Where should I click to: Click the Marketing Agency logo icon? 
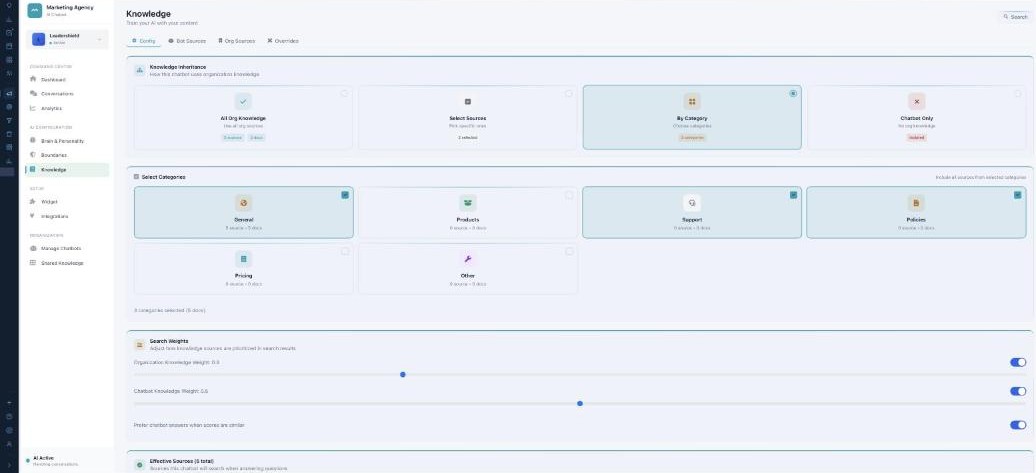(x=34, y=10)
